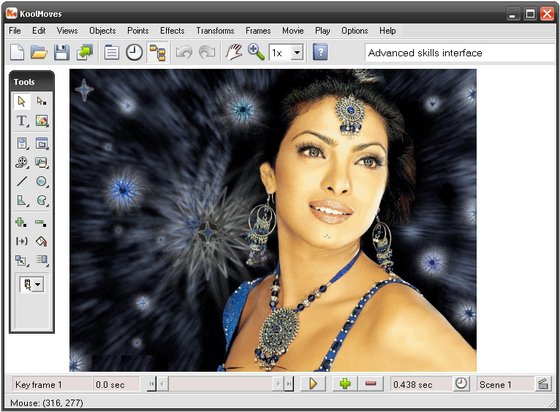Open the 1x zoom level dropdown

297,53
